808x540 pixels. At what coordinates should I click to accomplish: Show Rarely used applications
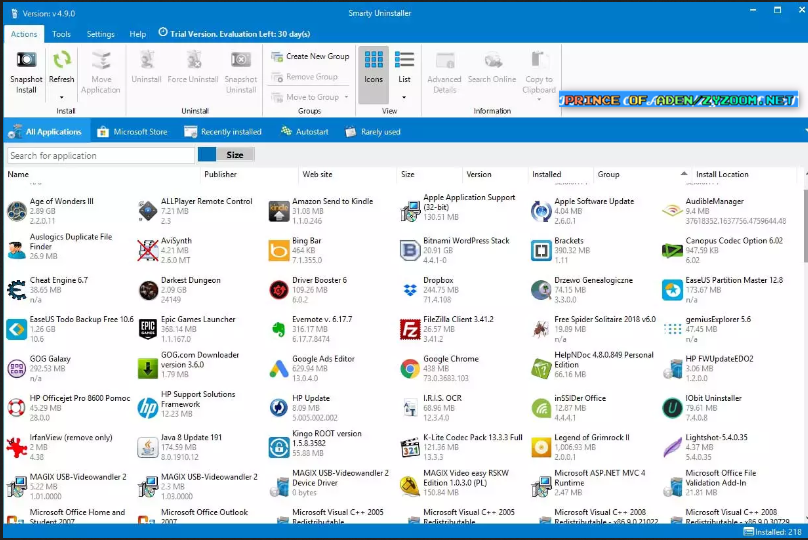(373, 132)
